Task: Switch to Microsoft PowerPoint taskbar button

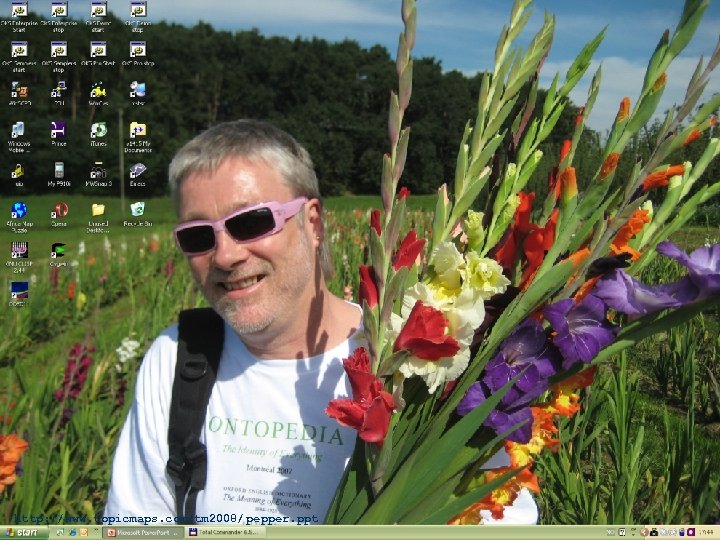Action: pyautogui.click(x=142, y=533)
